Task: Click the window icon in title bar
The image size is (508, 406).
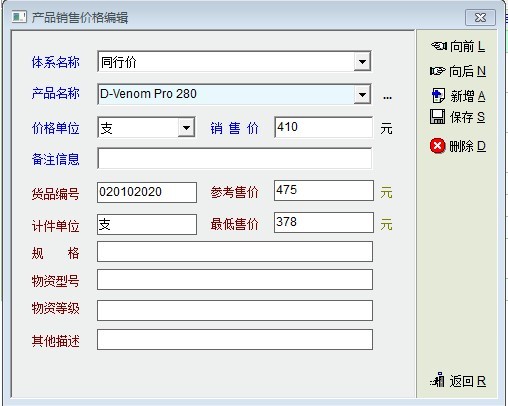Action: [19, 17]
